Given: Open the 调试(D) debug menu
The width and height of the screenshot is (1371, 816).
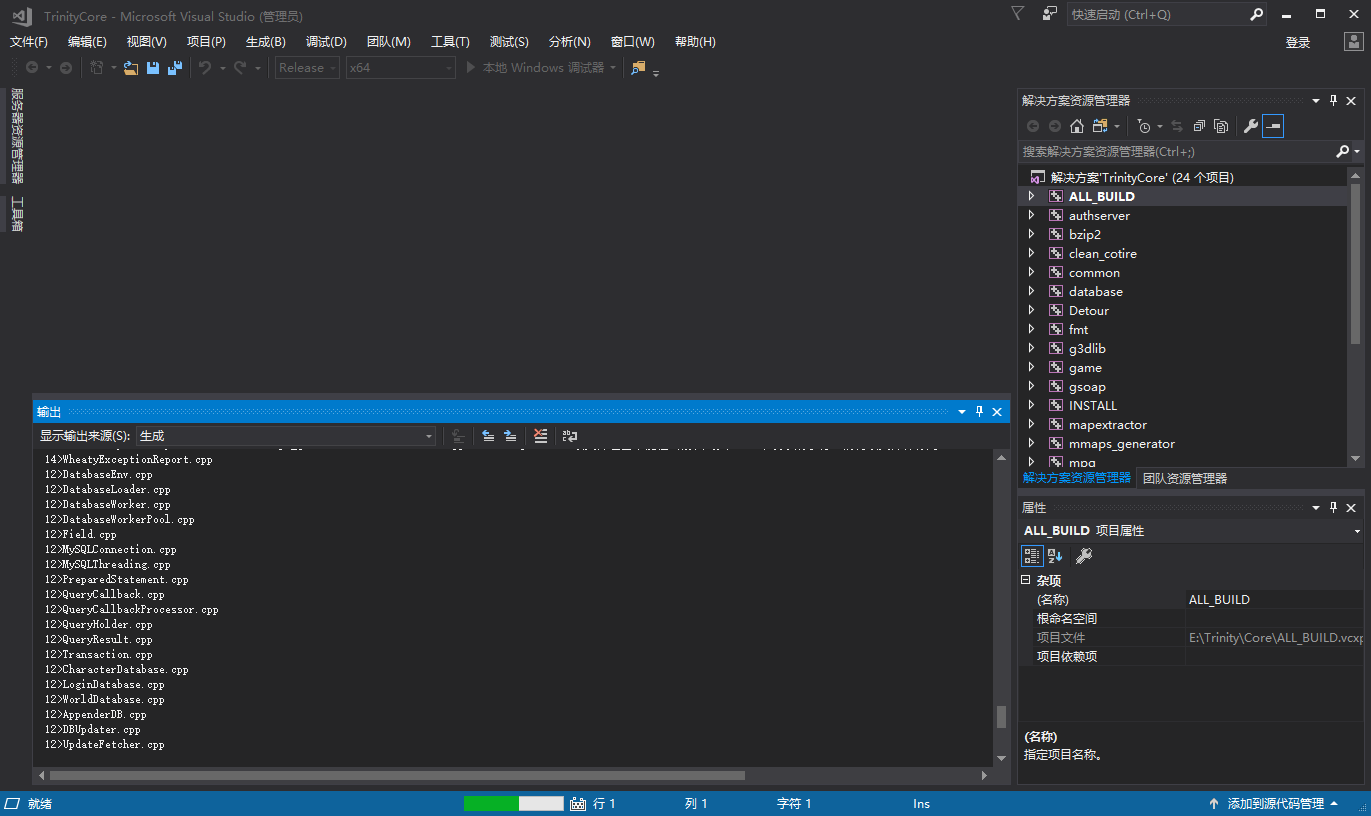Looking at the screenshot, I should [326, 42].
